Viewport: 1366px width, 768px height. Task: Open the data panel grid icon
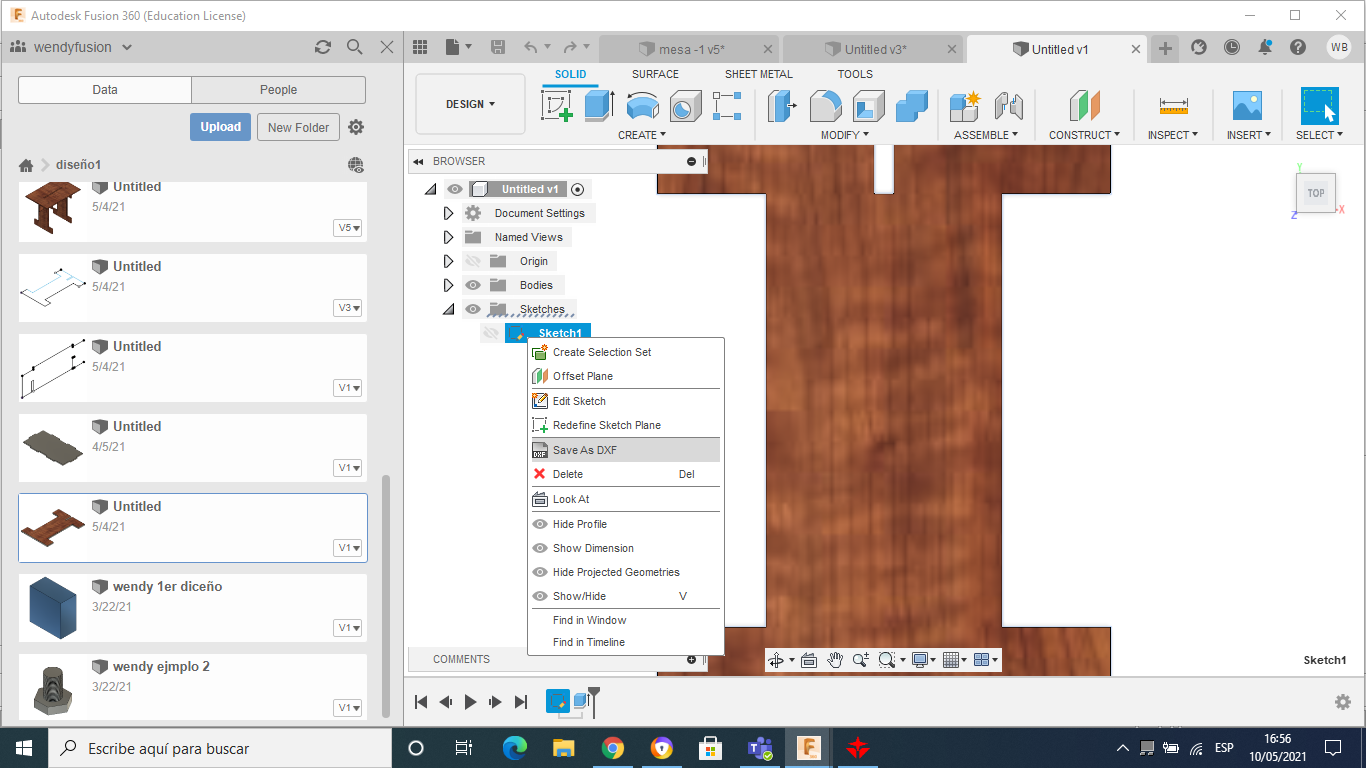(x=420, y=47)
